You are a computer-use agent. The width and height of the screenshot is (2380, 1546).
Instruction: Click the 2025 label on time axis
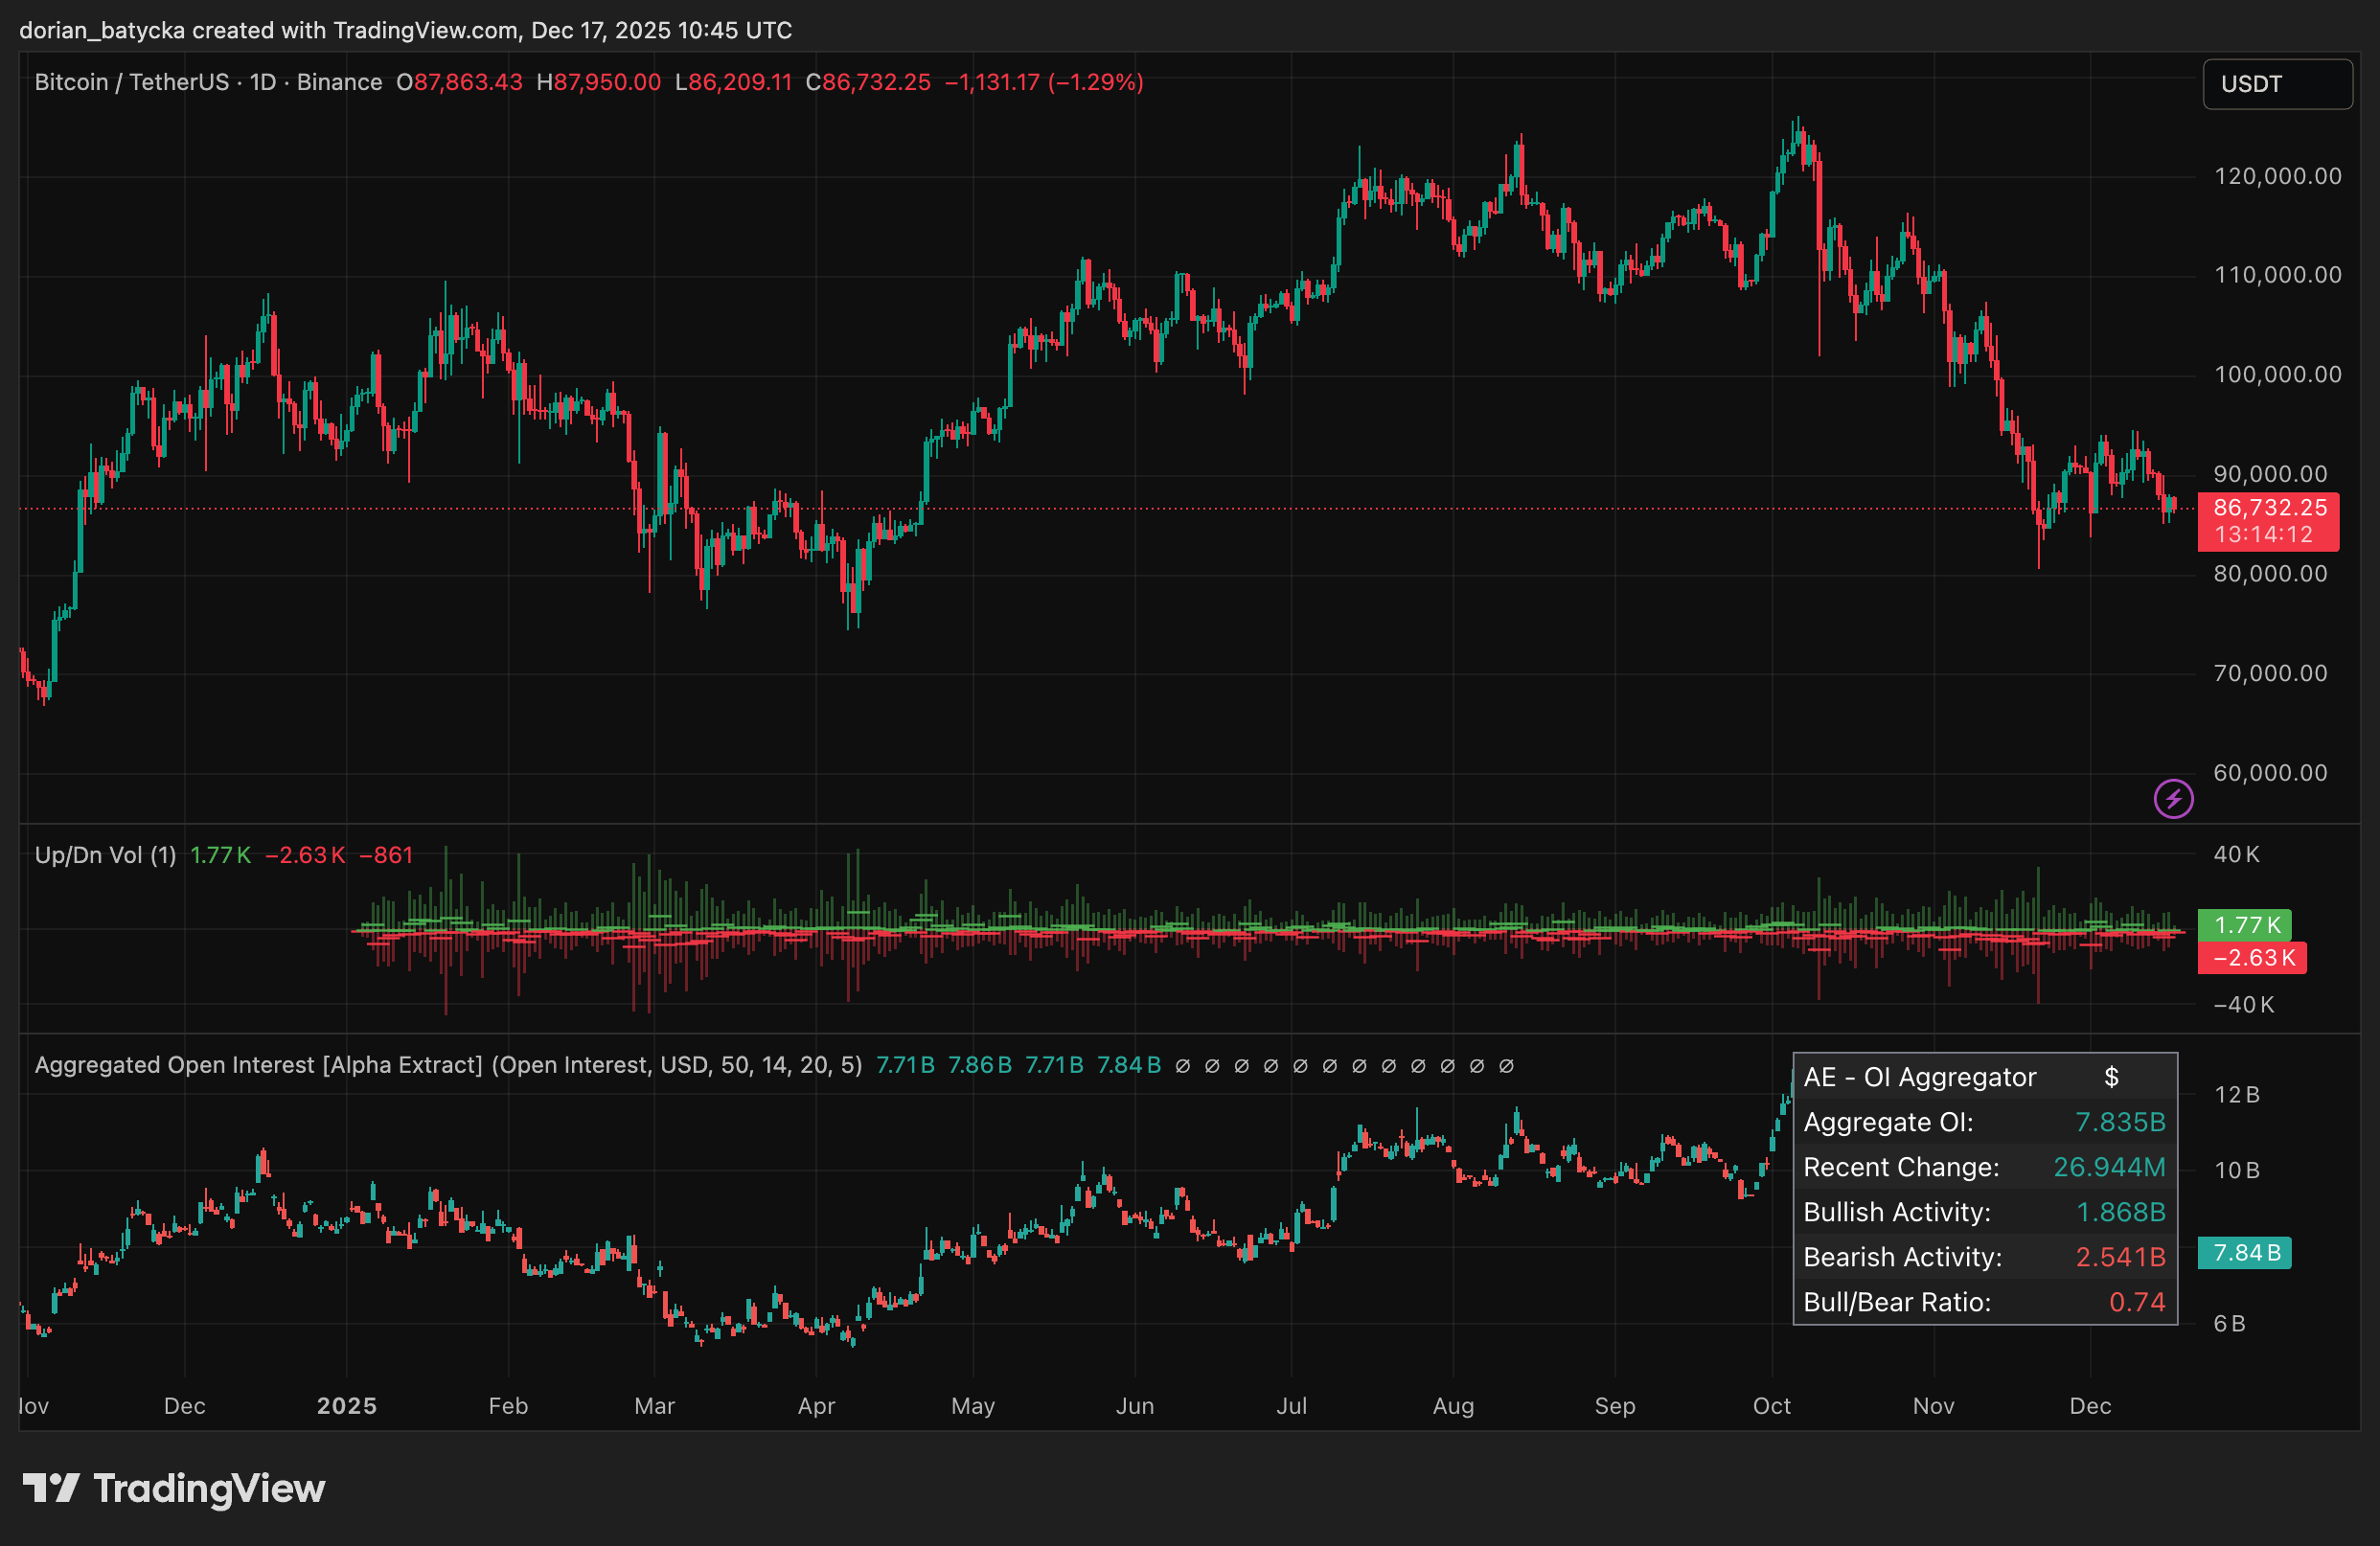pos(346,1406)
